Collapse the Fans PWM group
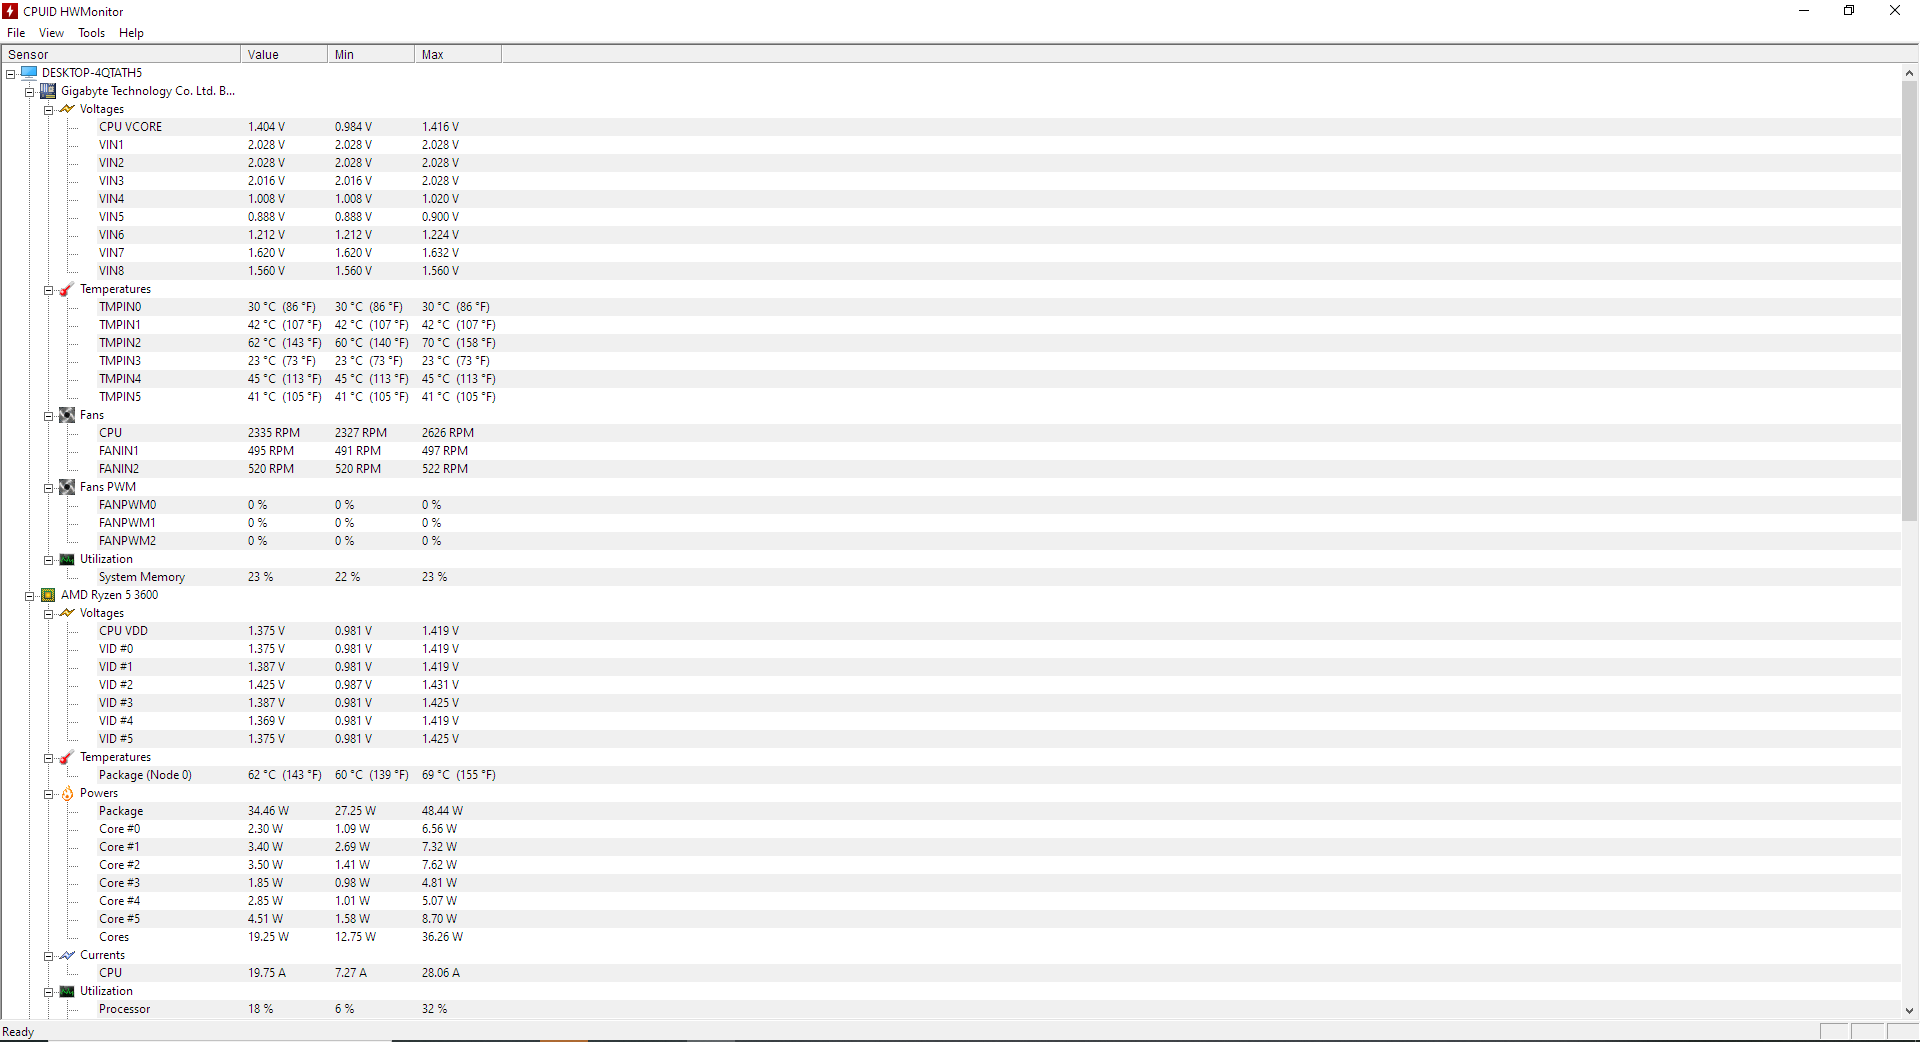1920x1042 pixels. pyautogui.click(x=48, y=487)
